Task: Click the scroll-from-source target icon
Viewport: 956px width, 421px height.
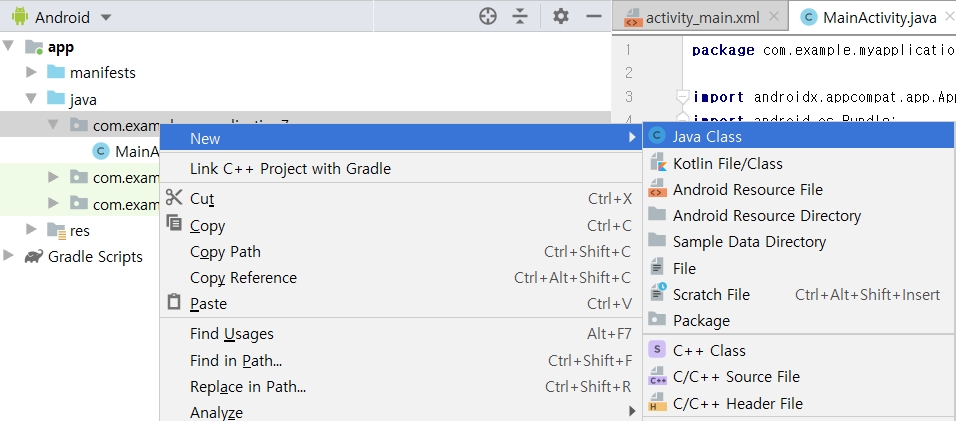Action: coord(488,16)
